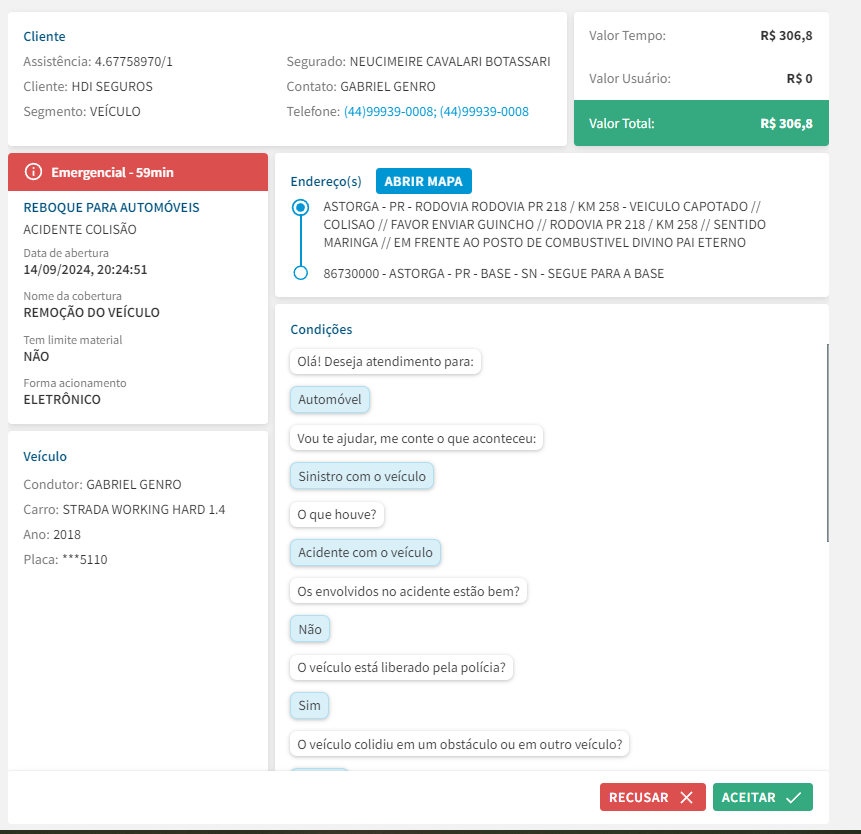
Task: Click the info icon in Emergencial banner
Action: pyautogui.click(x=33, y=172)
